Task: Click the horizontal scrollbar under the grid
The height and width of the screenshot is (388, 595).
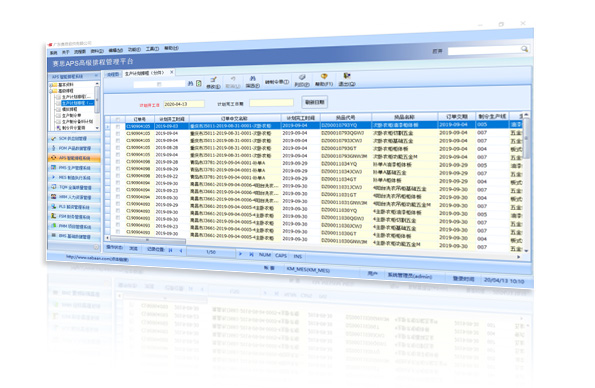Action: 147,240
